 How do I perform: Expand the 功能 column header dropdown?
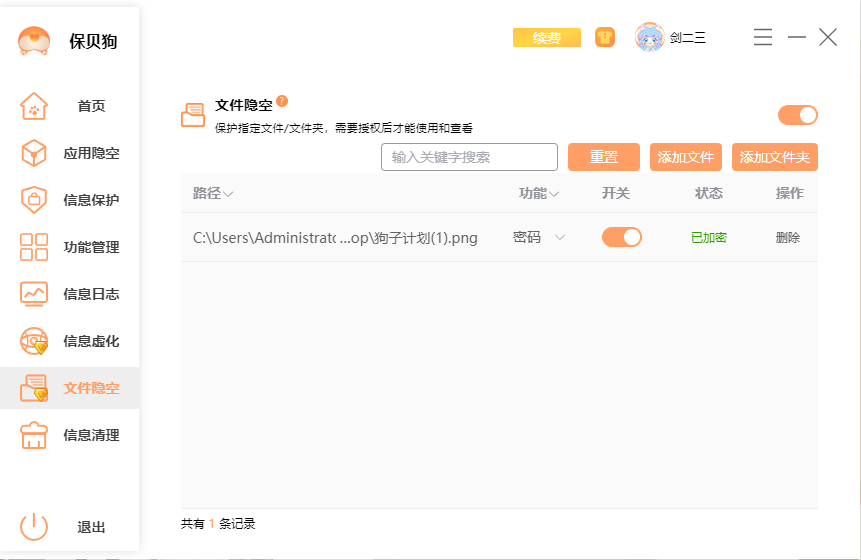click(554, 194)
